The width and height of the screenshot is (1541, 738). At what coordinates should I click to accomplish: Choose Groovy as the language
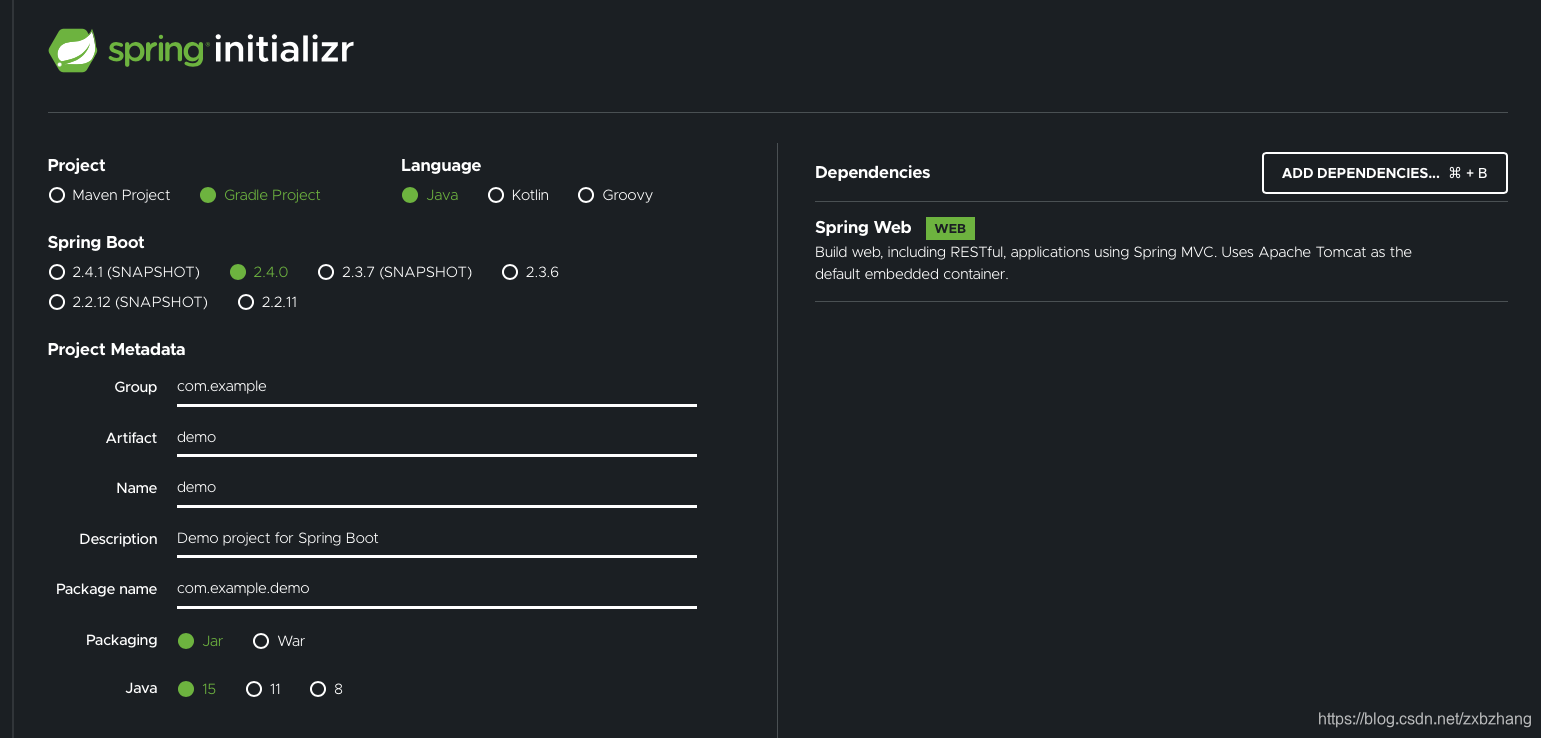coord(586,195)
